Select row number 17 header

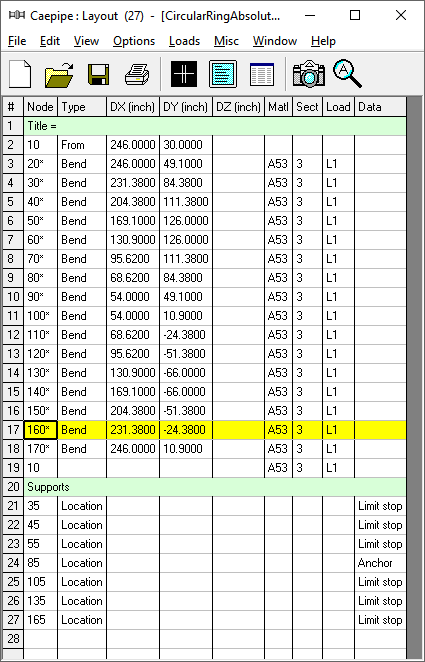13,430
